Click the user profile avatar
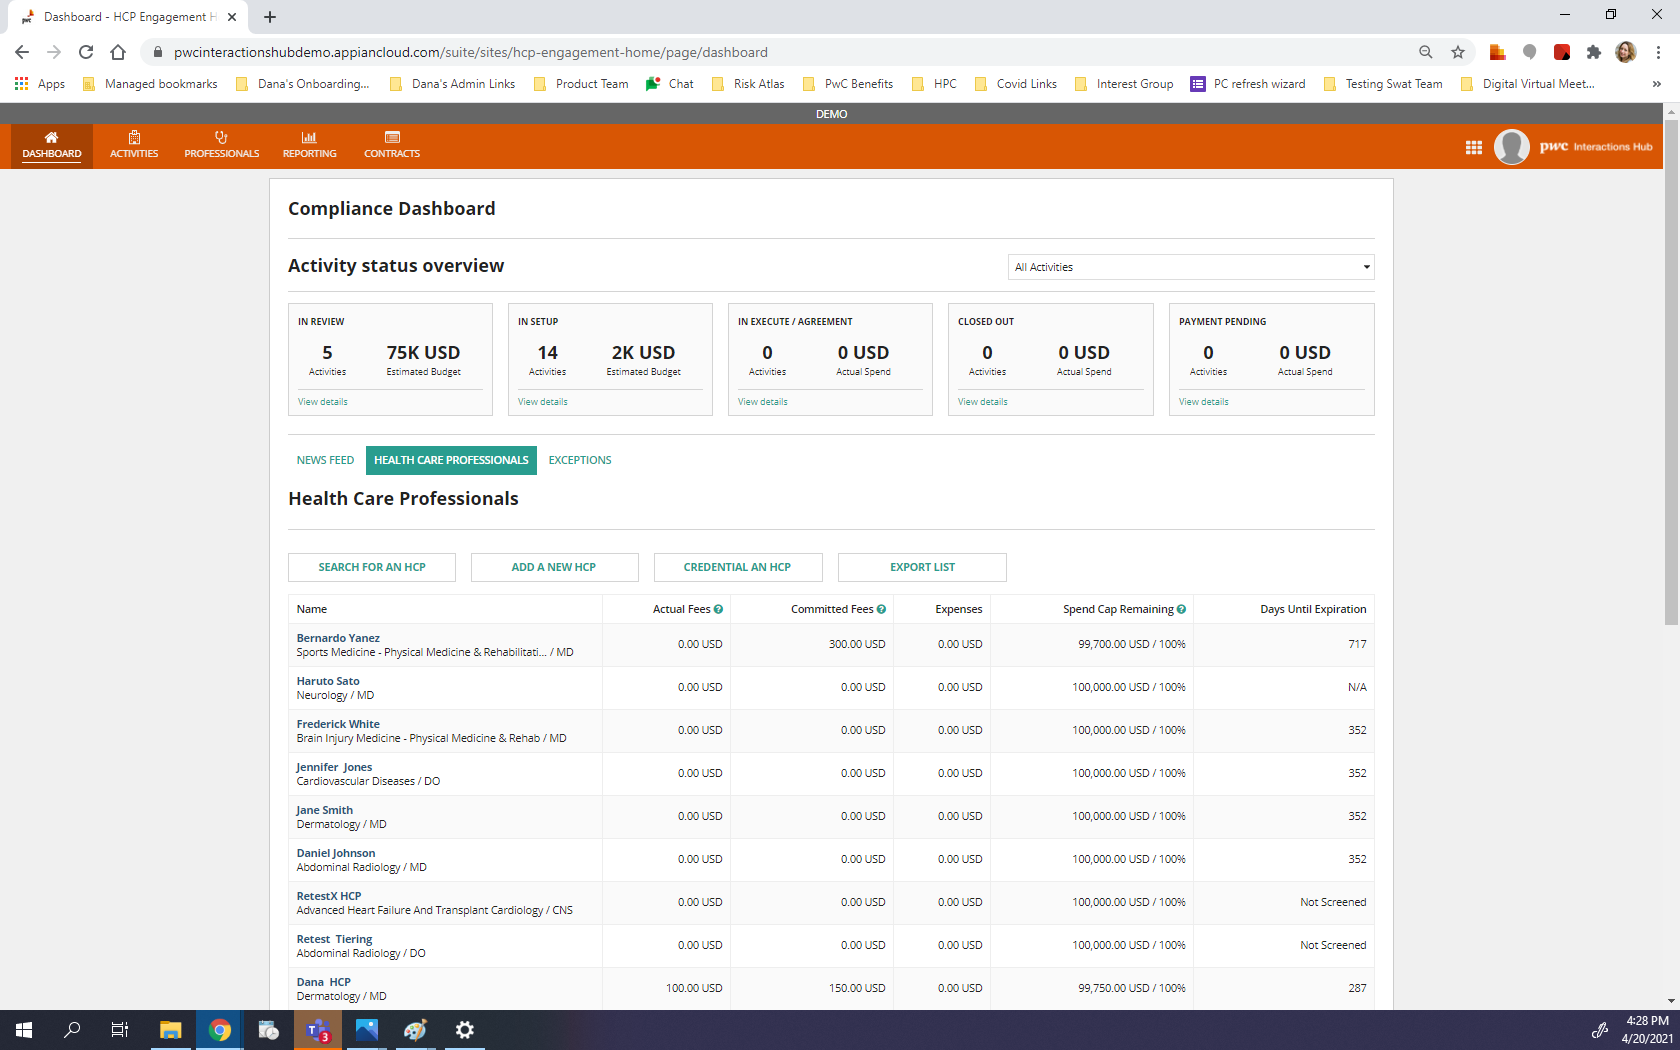Screen dimensions: 1680x1050 pos(1511,147)
